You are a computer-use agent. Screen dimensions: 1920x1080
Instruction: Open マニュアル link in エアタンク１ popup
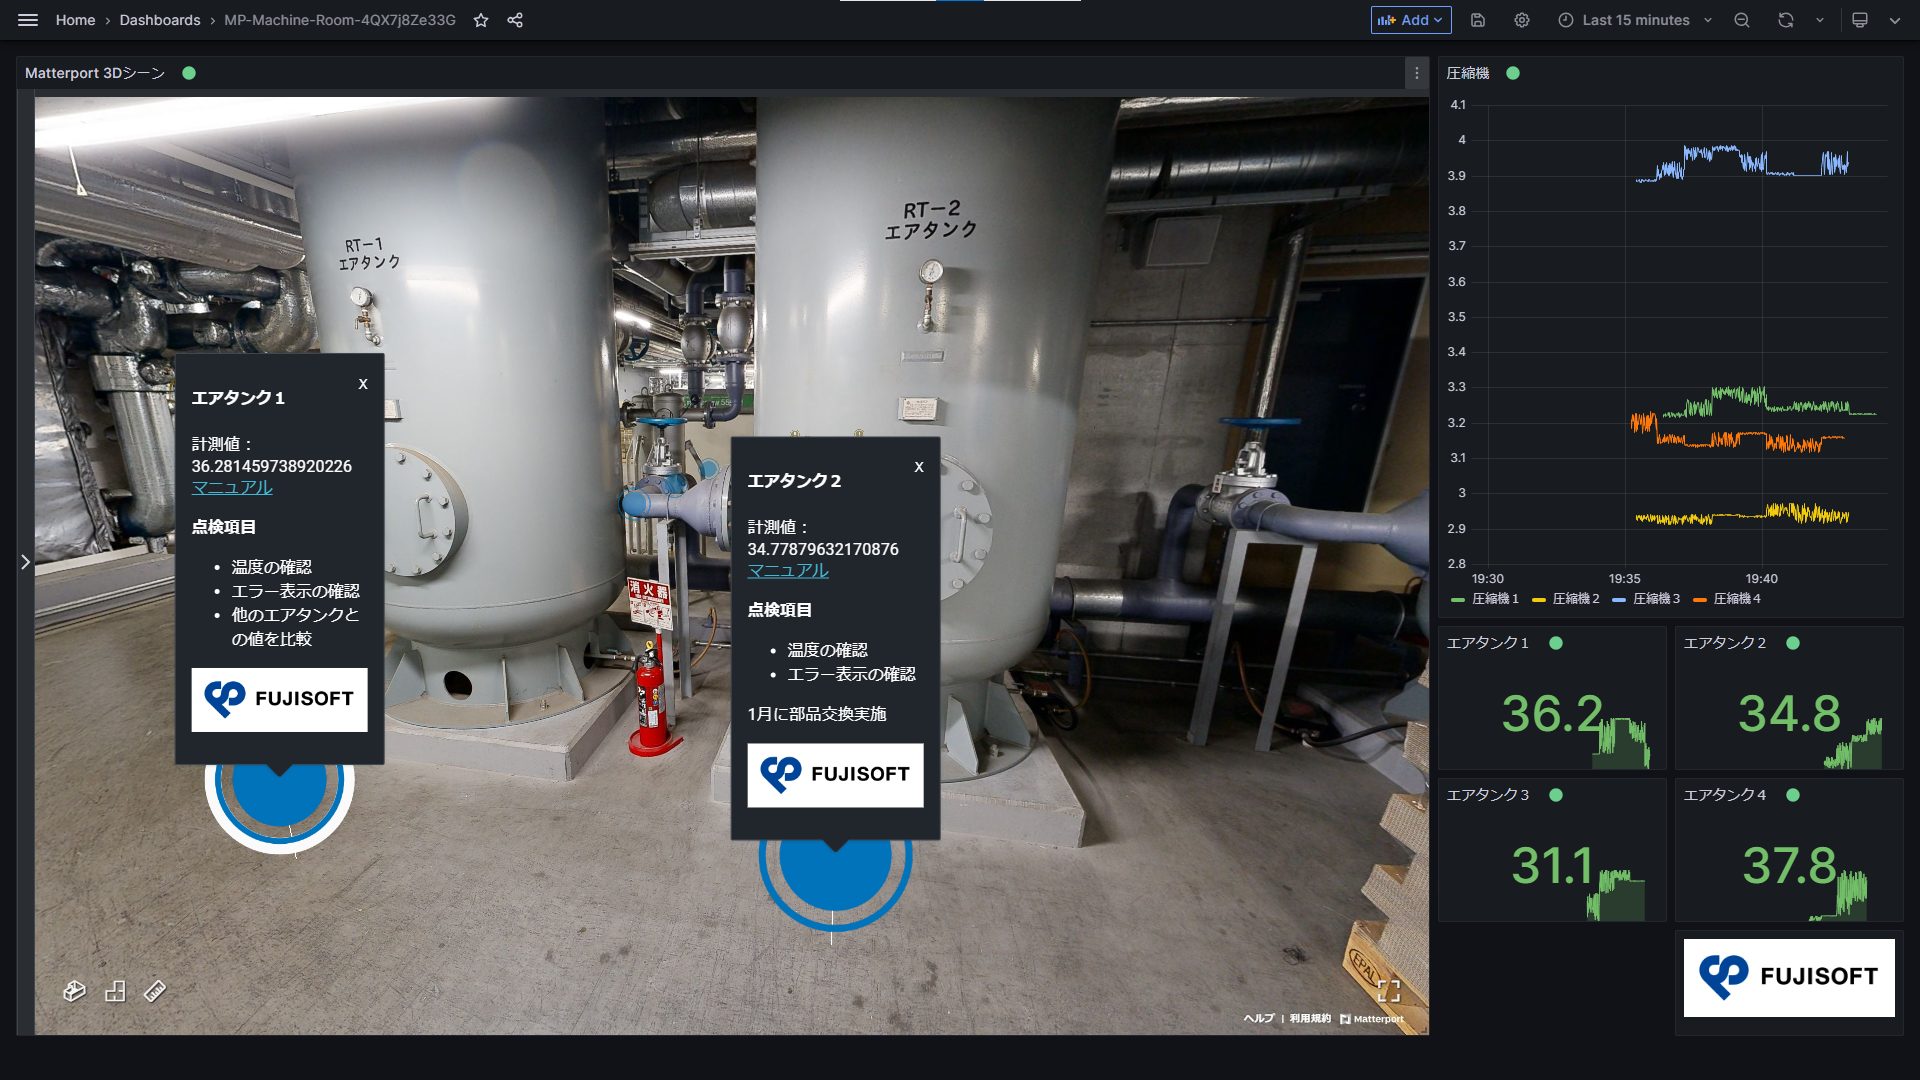(232, 487)
